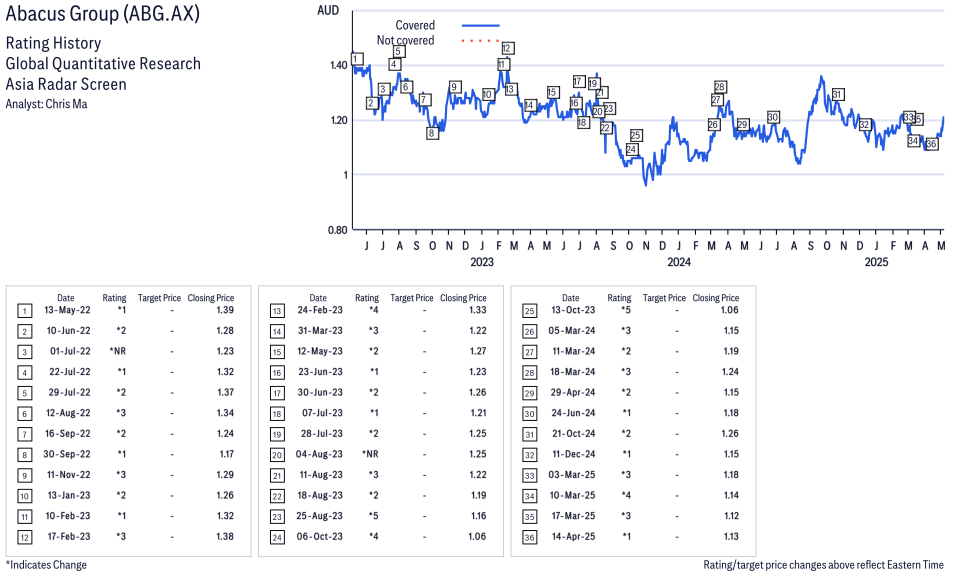Click the Asia Radar Screen line

pos(66,84)
